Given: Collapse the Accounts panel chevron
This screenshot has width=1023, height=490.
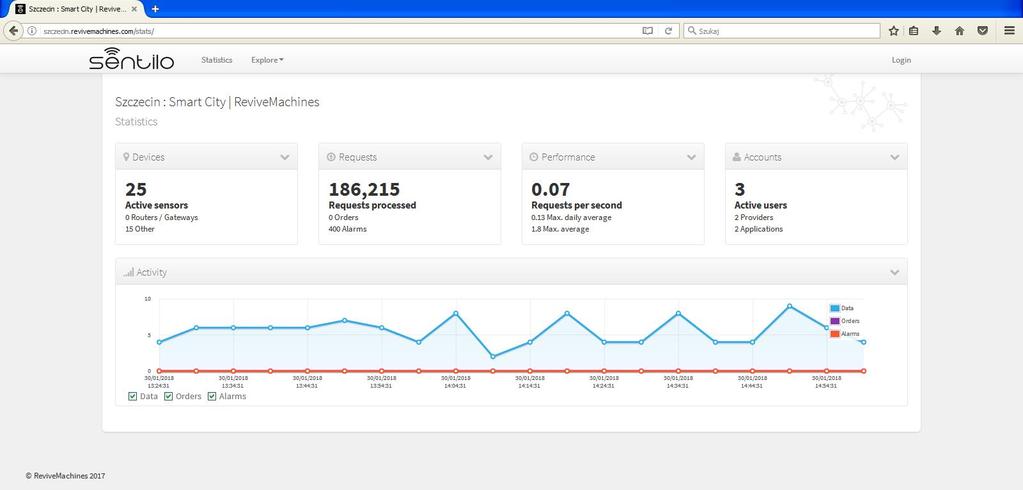Looking at the screenshot, I should (x=894, y=157).
